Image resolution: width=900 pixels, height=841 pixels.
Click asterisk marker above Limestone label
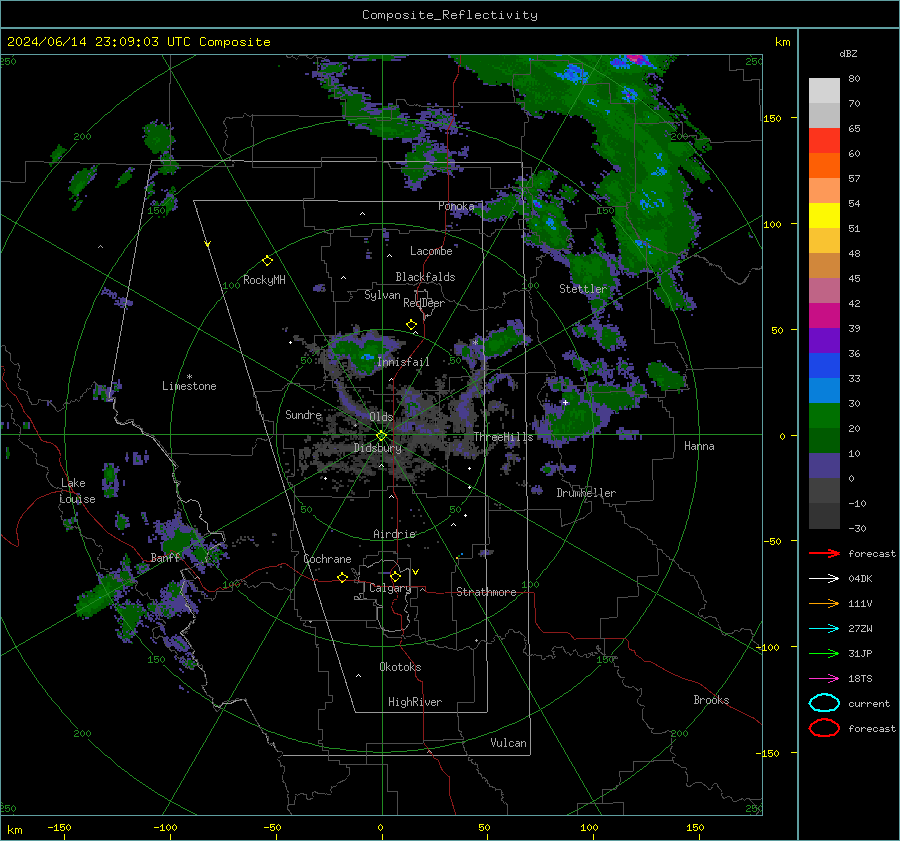click(190, 377)
